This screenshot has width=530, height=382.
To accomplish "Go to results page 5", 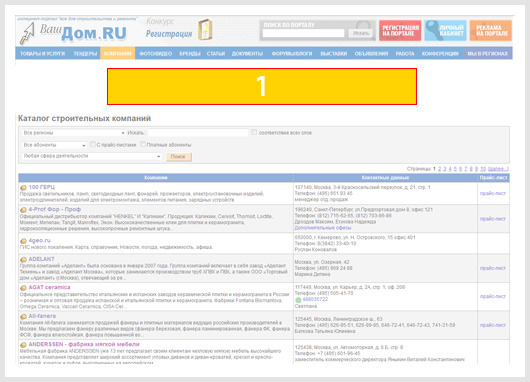I will click(455, 169).
